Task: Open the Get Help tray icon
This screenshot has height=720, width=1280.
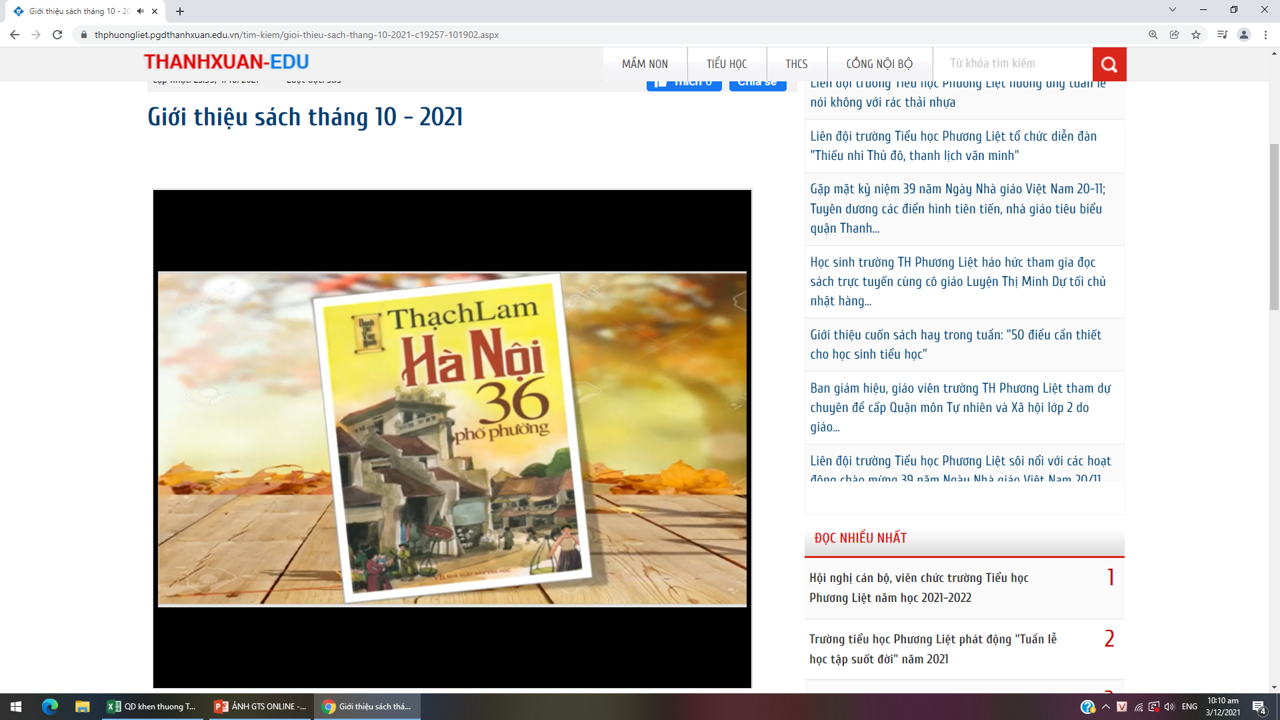Action: point(1087,707)
